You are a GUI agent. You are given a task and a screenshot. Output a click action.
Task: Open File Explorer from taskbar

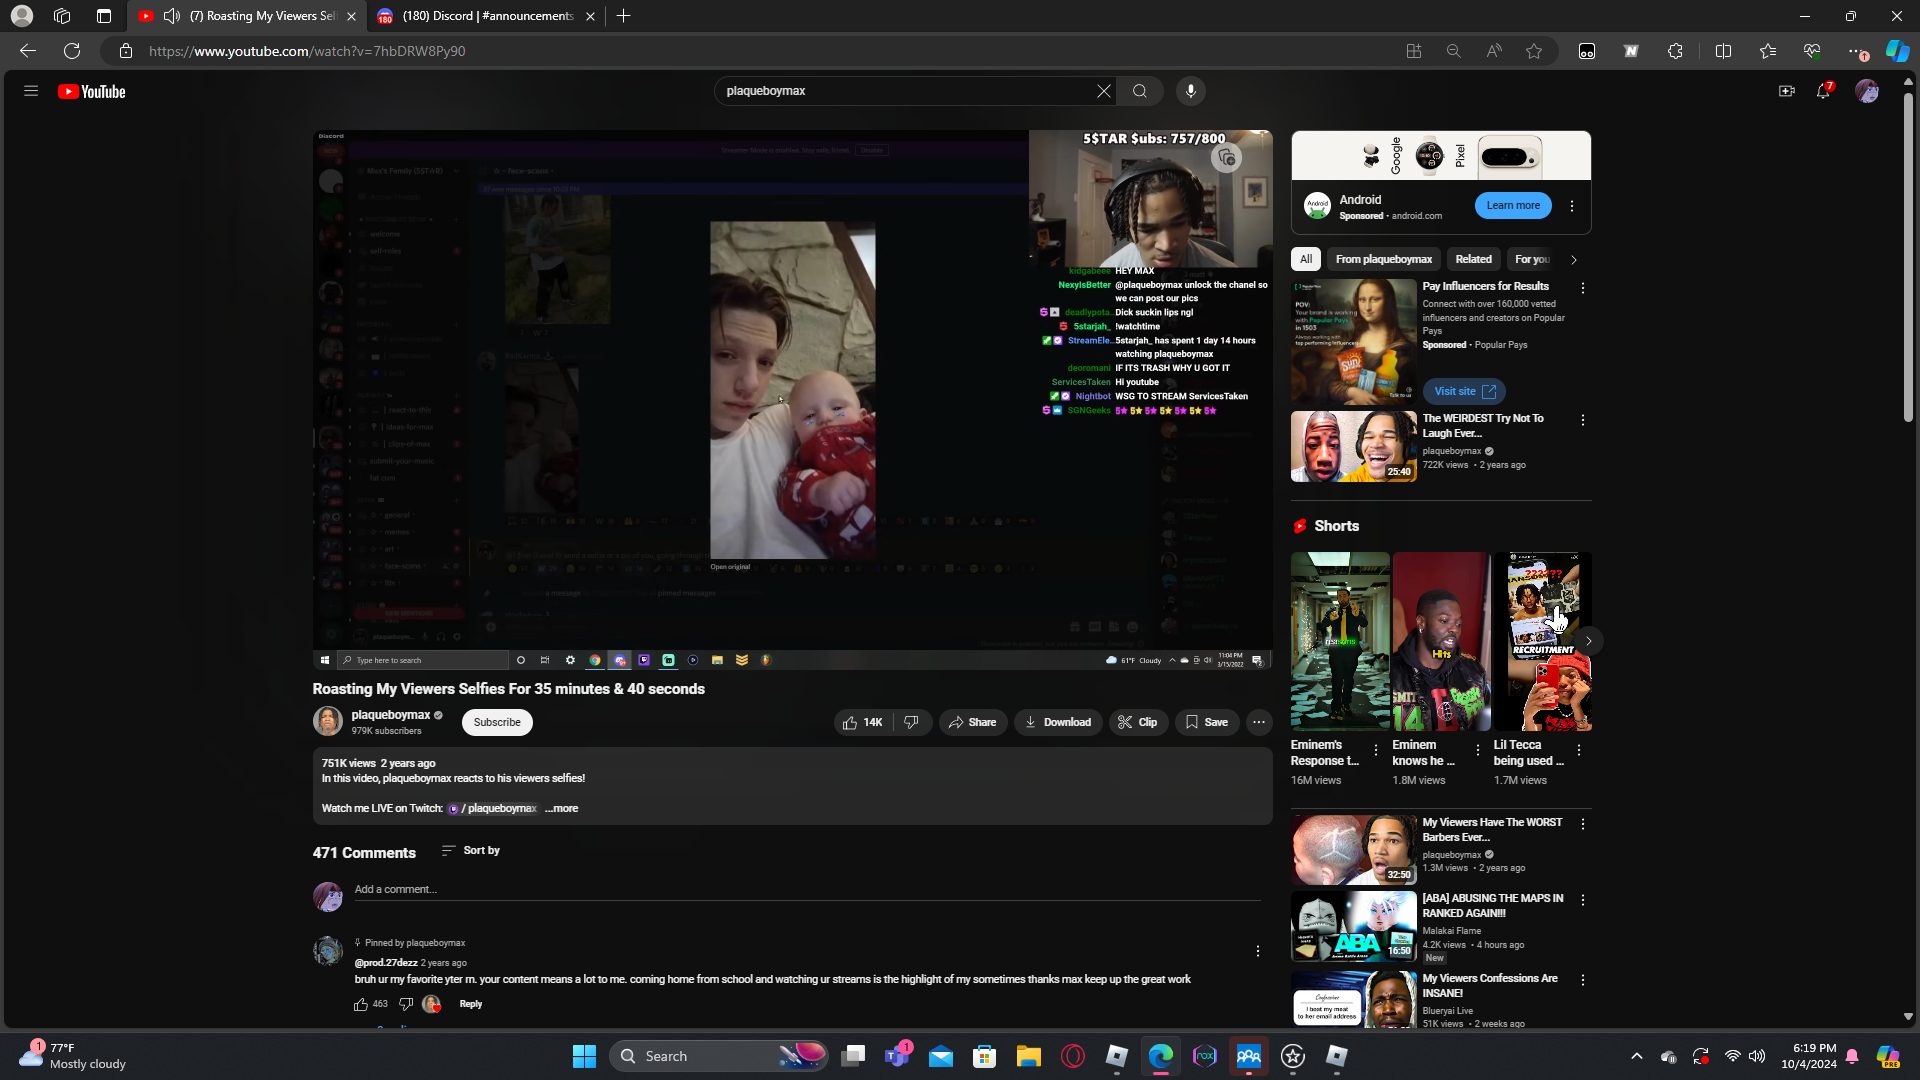click(x=1029, y=1056)
